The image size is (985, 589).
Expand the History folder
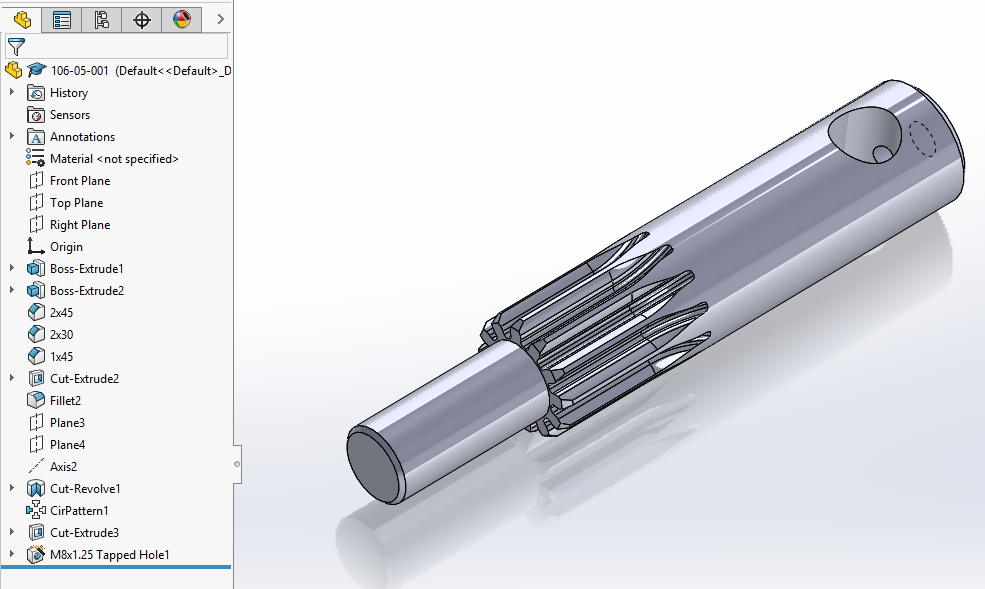[12, 92]
